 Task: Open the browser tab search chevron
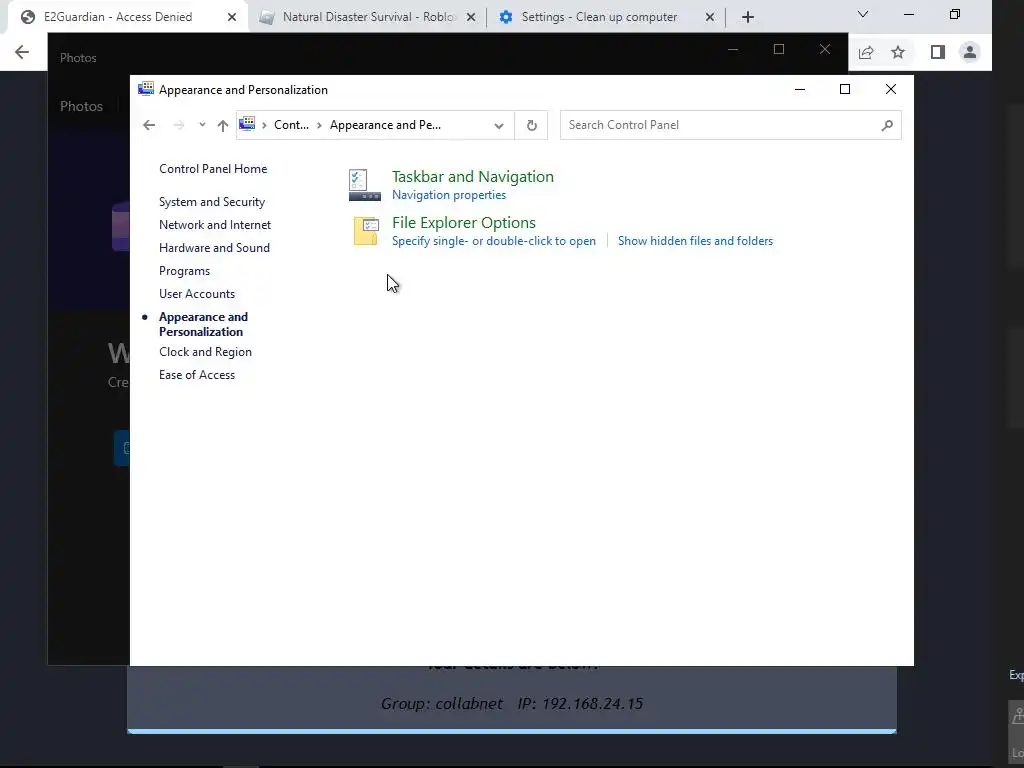pos(863,14)
